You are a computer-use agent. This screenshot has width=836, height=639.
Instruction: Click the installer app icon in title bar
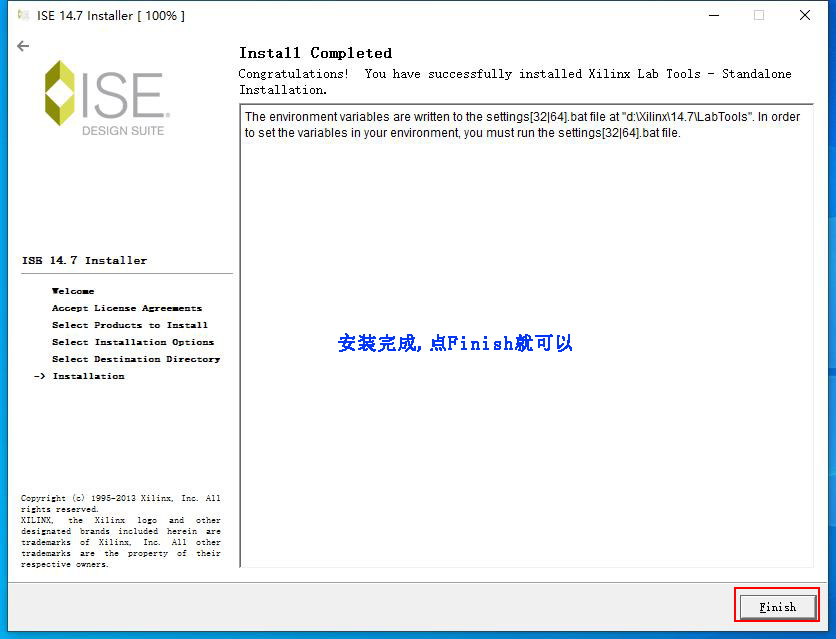click(23, 15)
